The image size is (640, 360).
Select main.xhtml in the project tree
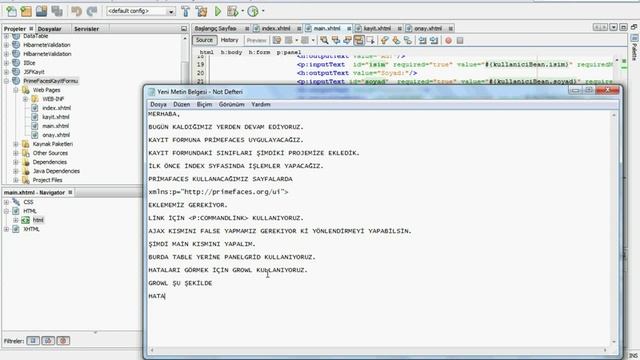55,126
